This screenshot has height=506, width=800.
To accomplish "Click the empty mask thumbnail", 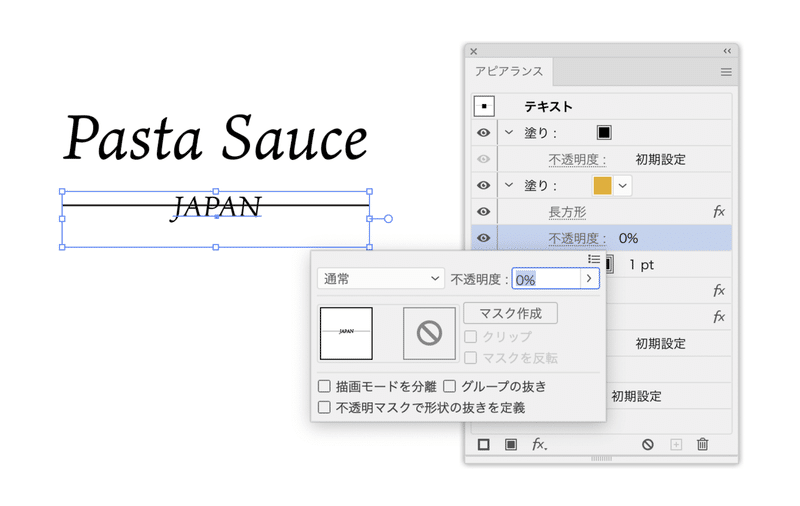I will pos(429,333).
